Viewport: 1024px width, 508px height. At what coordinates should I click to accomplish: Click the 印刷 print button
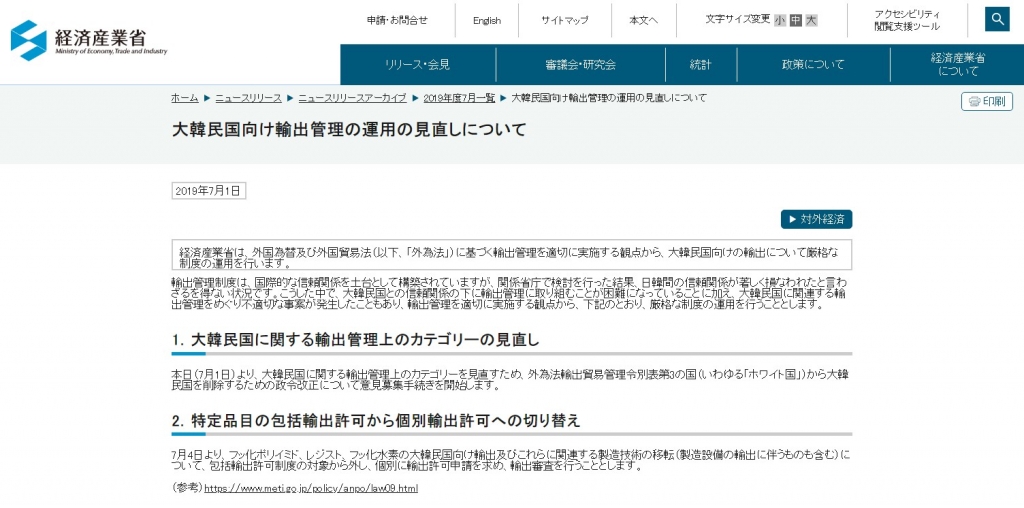click(987, 101)
